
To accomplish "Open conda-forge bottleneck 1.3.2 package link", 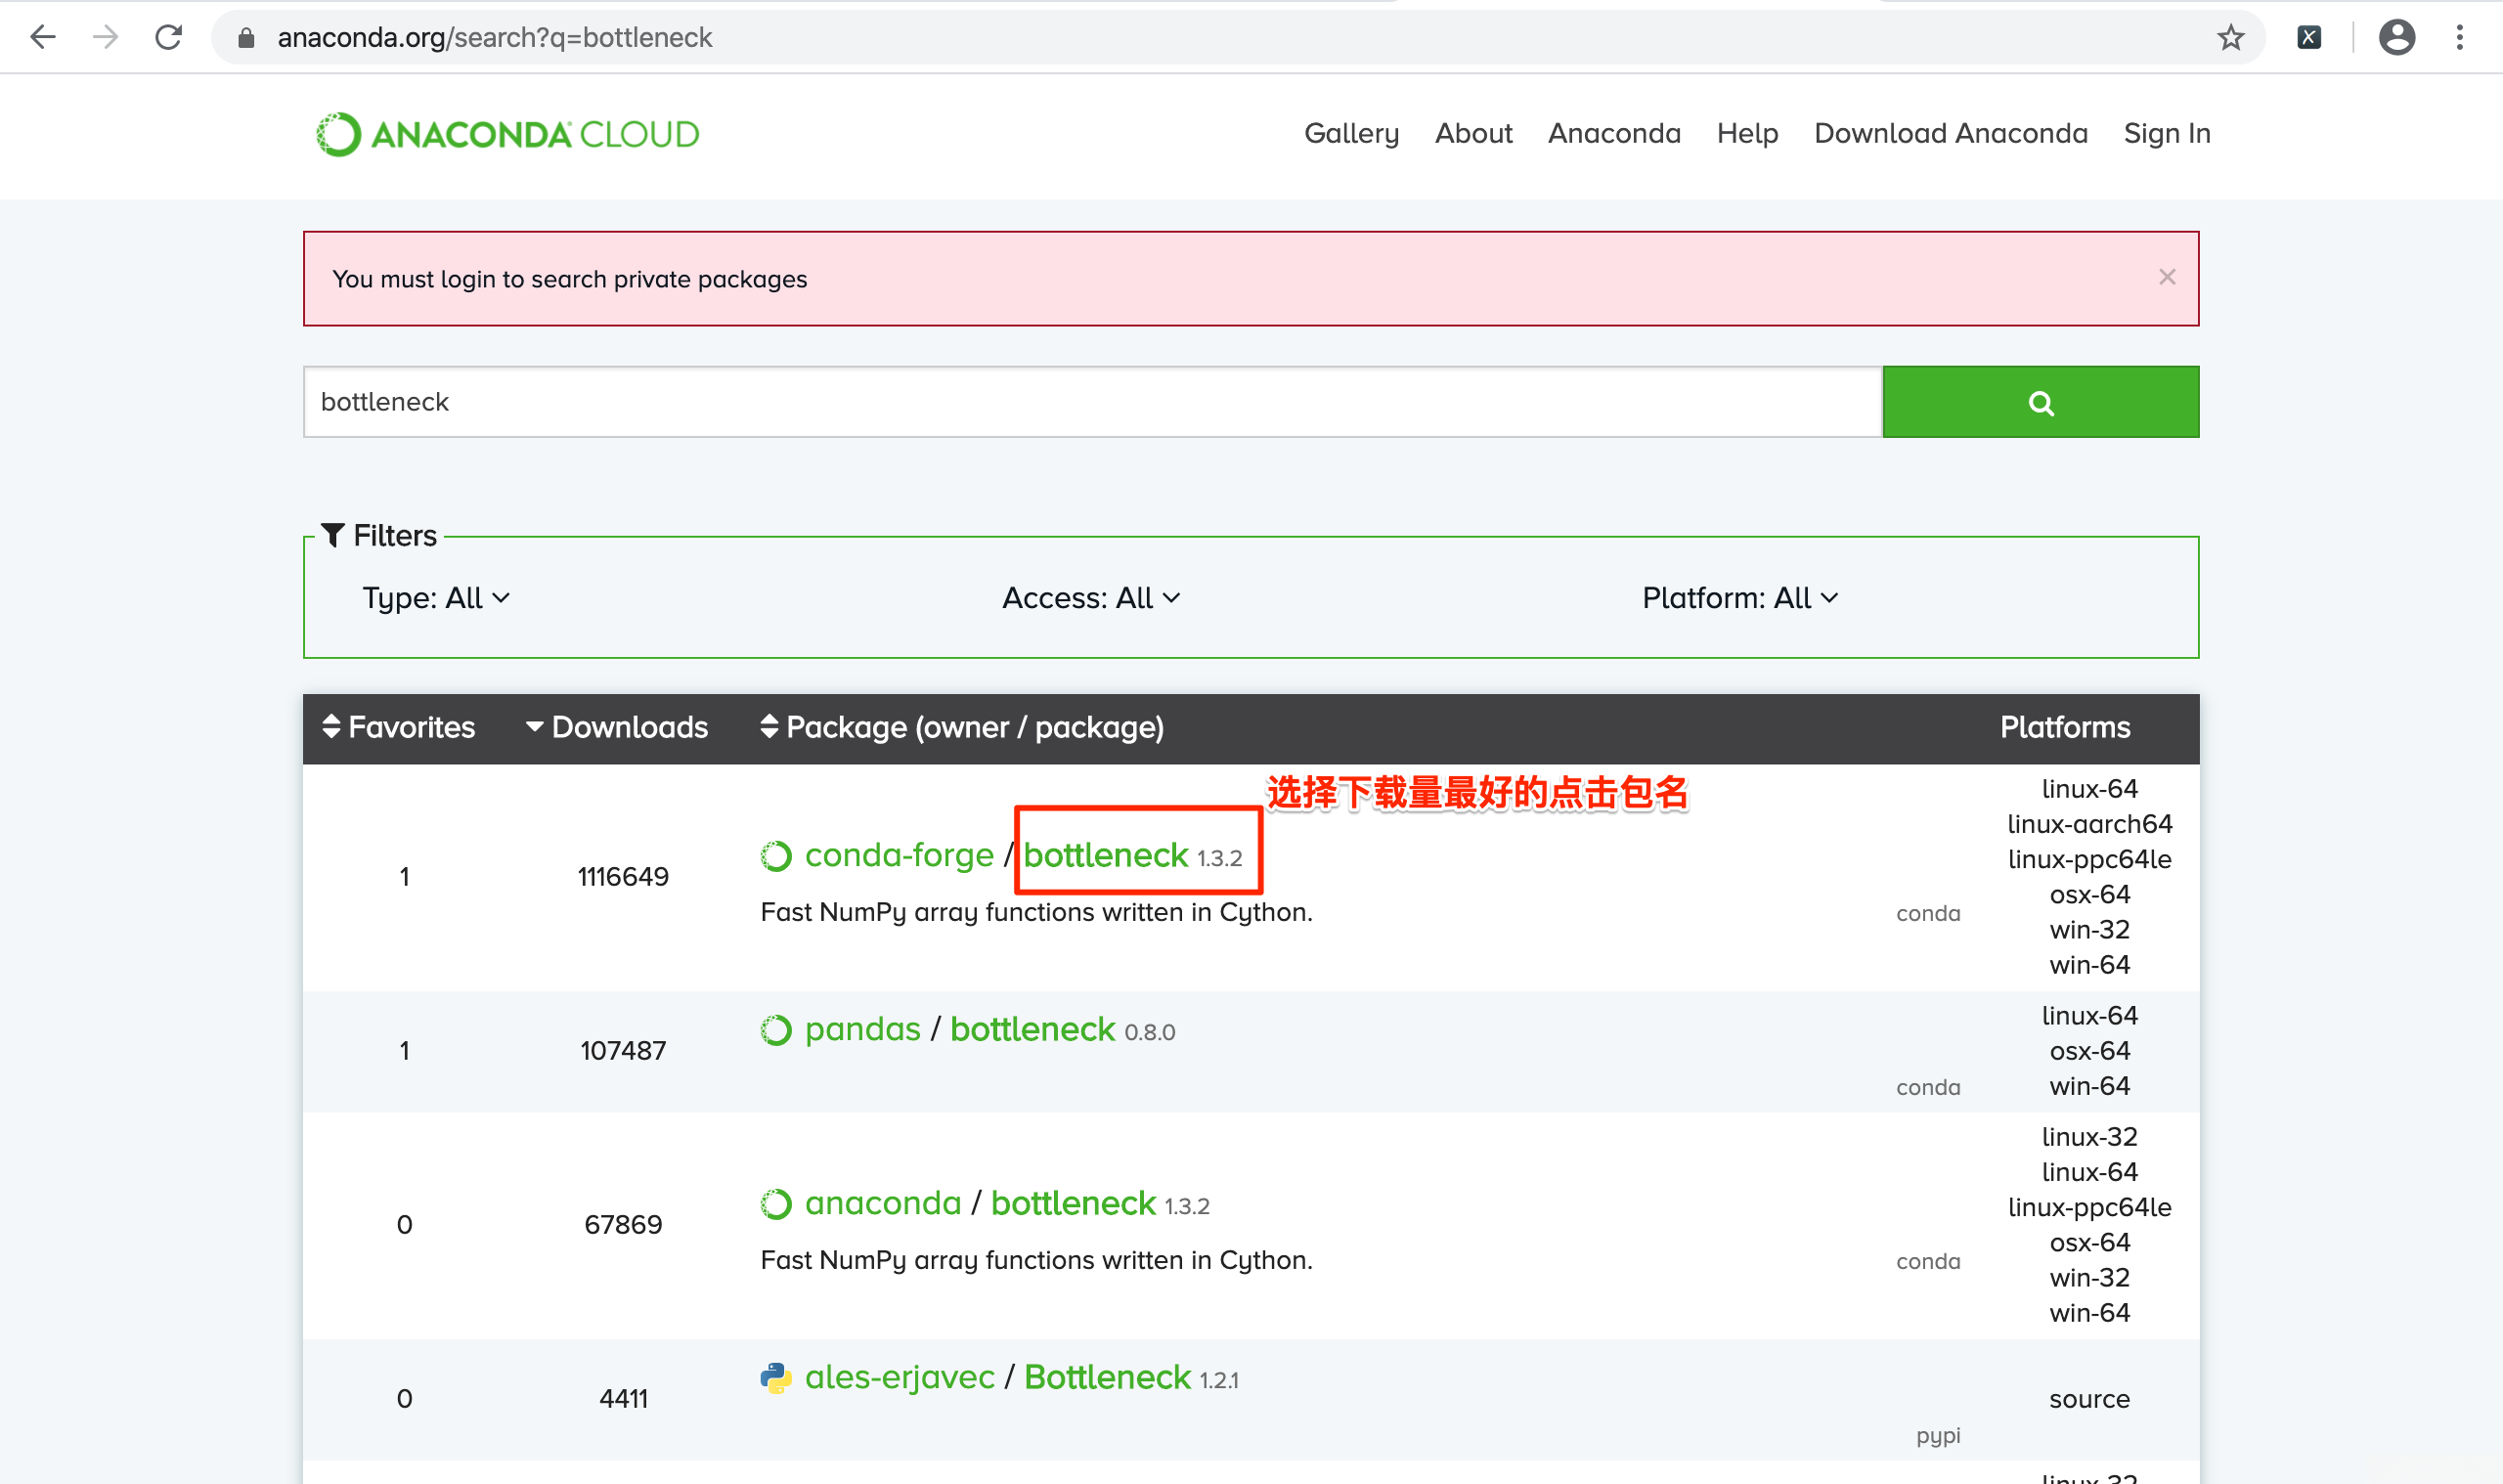I will coord(1105,855).
